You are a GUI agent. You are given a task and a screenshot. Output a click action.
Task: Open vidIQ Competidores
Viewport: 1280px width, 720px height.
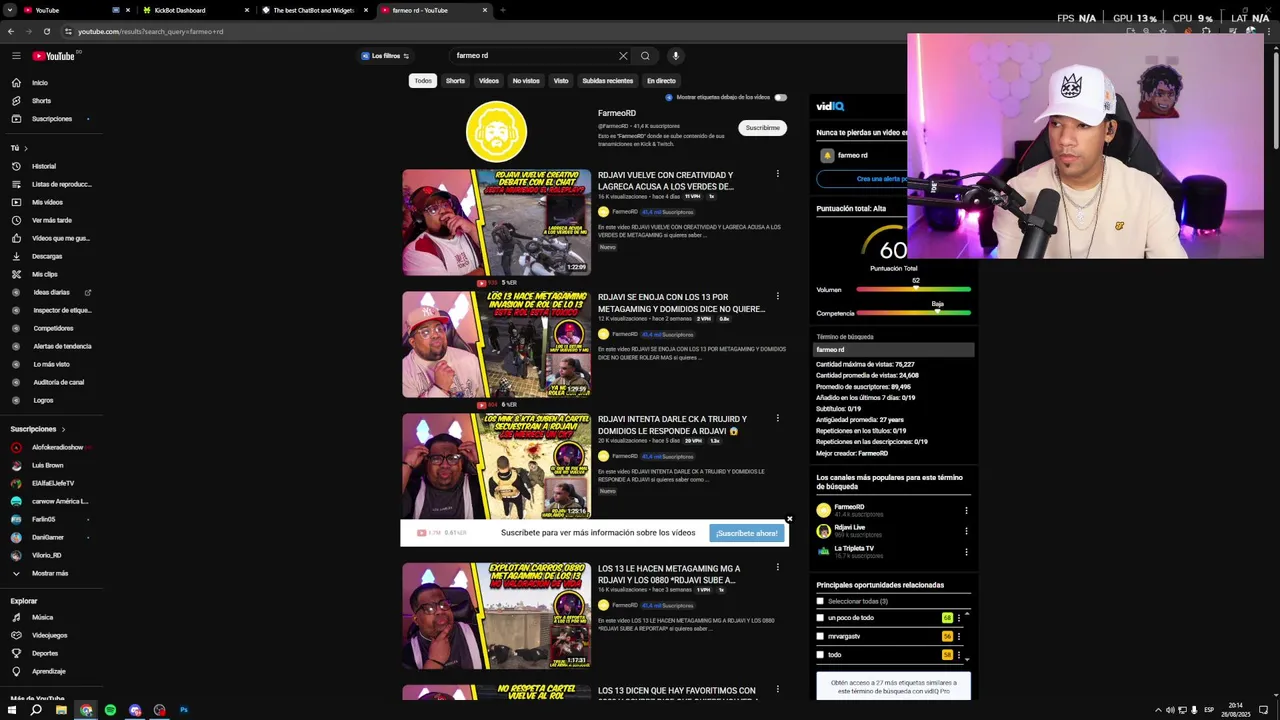53,328
